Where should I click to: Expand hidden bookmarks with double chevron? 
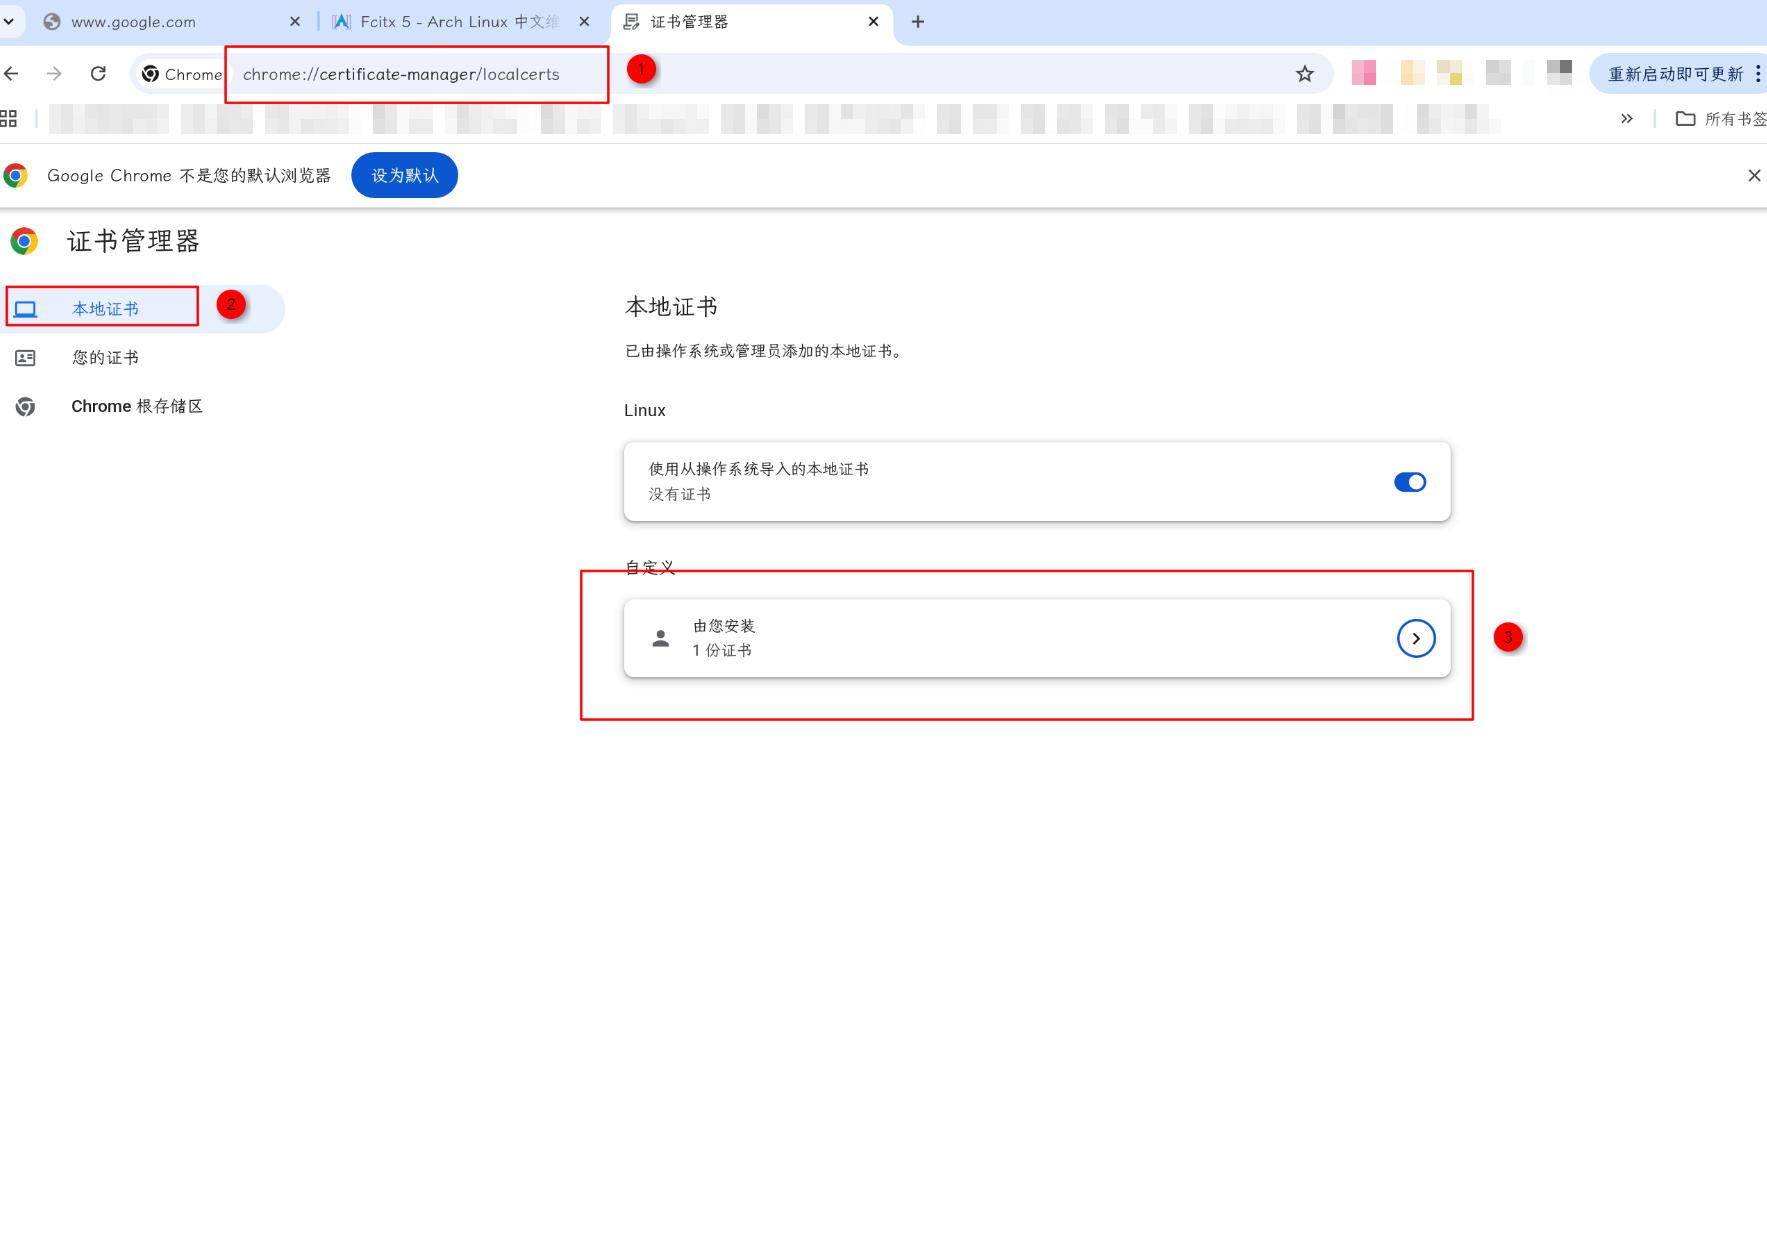coord(1627,119)
